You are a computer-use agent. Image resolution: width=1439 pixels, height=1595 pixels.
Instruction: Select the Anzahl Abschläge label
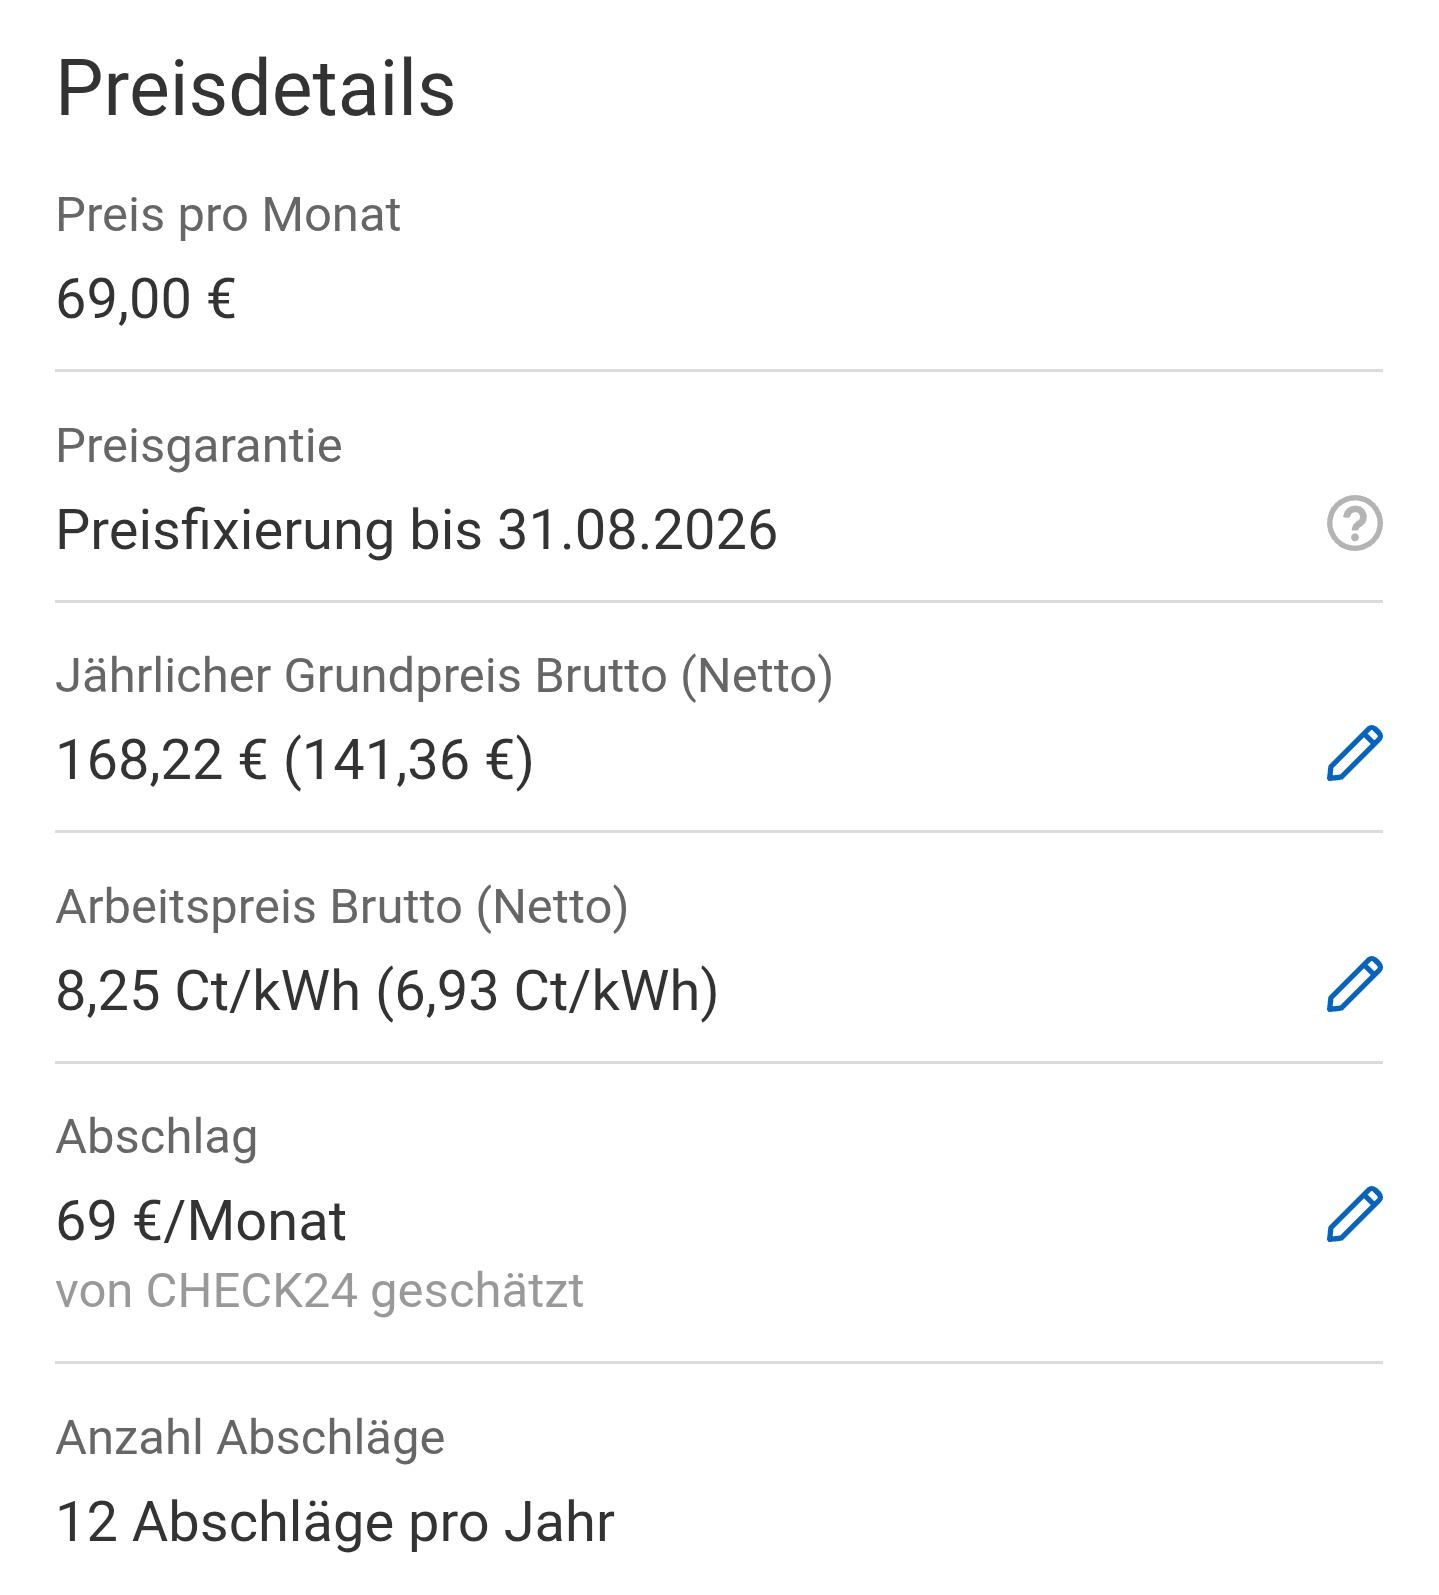click(x=250, y=1438)
